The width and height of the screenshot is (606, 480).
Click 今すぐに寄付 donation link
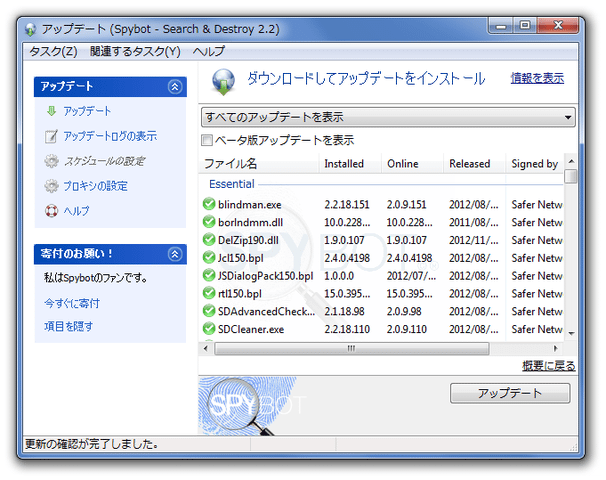(72, 303)
